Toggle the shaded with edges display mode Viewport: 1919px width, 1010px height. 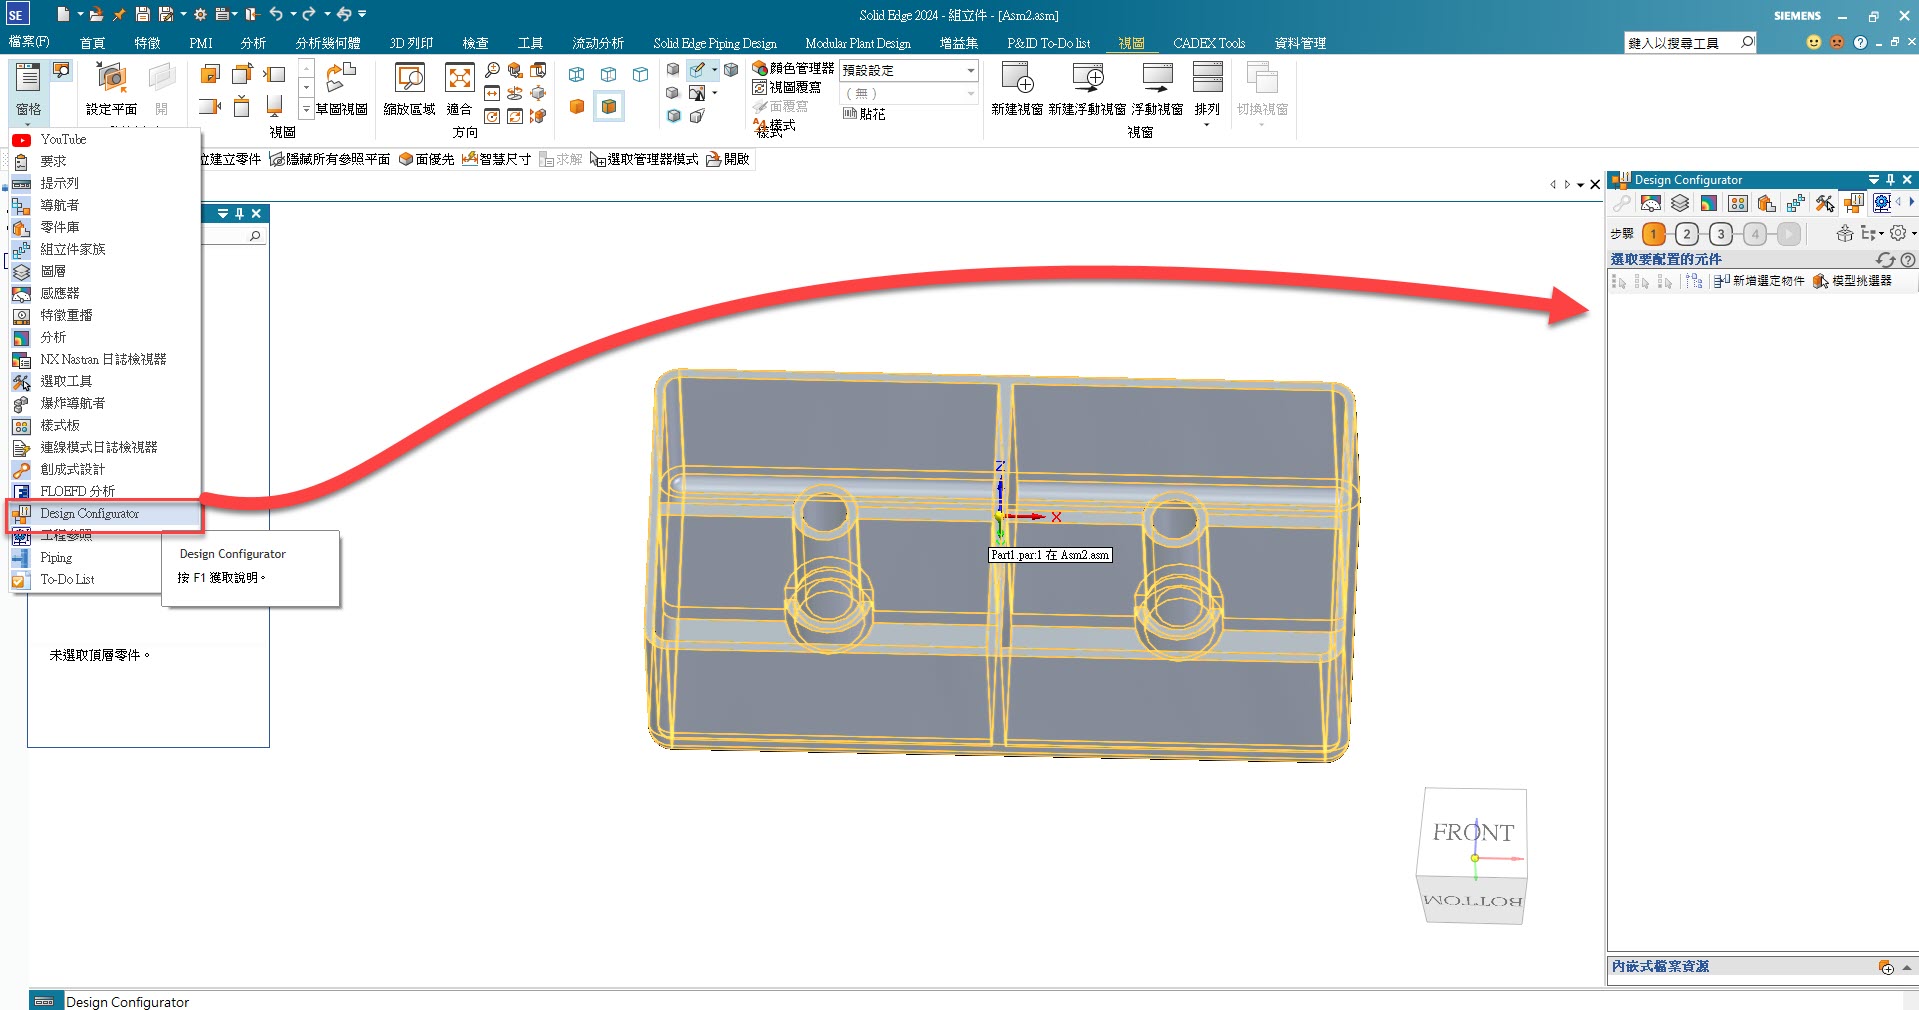tap(608, 106)
